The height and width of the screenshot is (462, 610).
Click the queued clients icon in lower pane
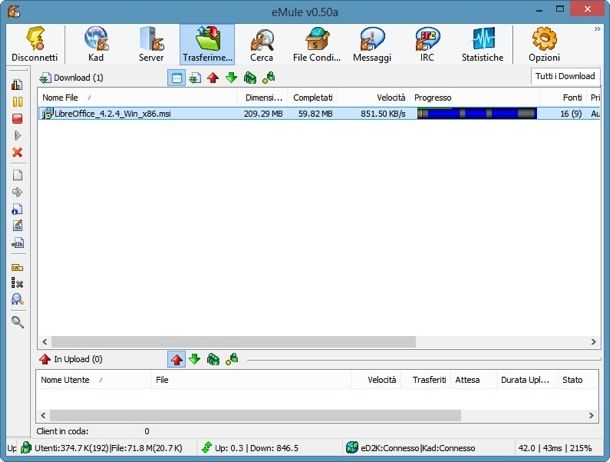(213, 359)
